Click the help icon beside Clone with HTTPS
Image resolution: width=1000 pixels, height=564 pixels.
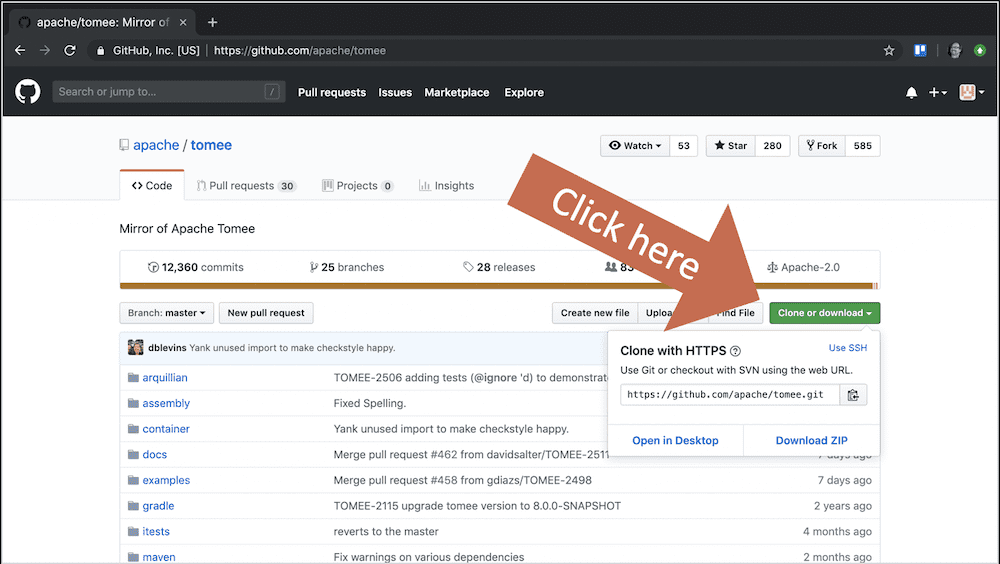[x=735, y=351]
